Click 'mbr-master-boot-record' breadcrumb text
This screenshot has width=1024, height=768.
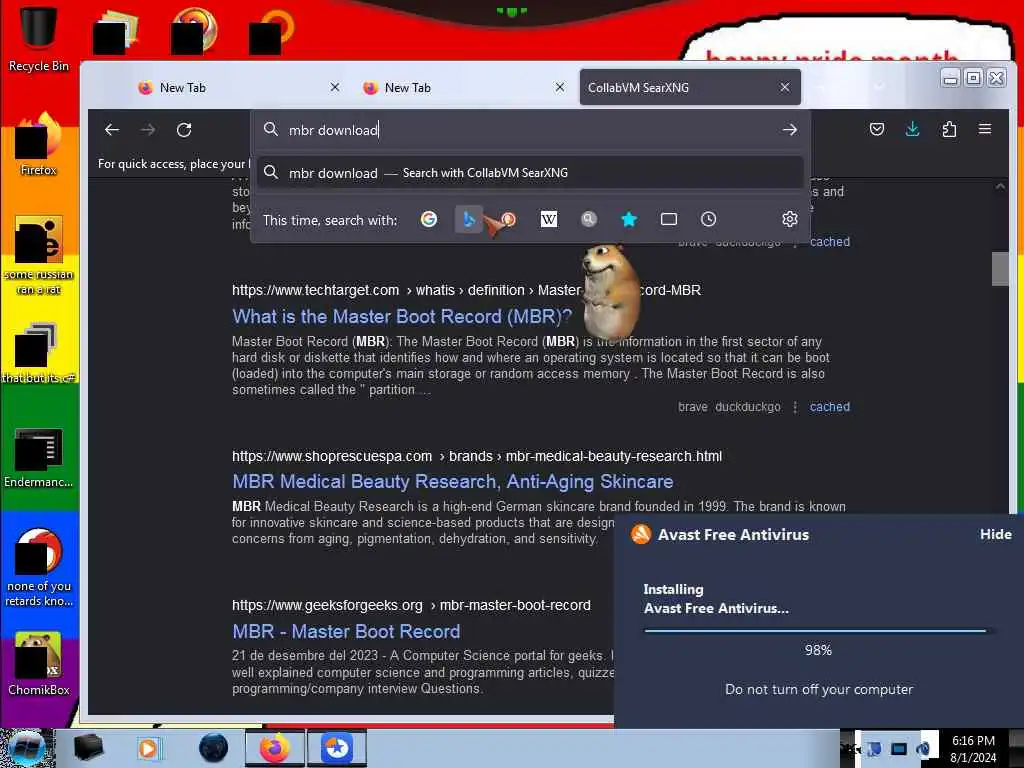pos(515,605)
